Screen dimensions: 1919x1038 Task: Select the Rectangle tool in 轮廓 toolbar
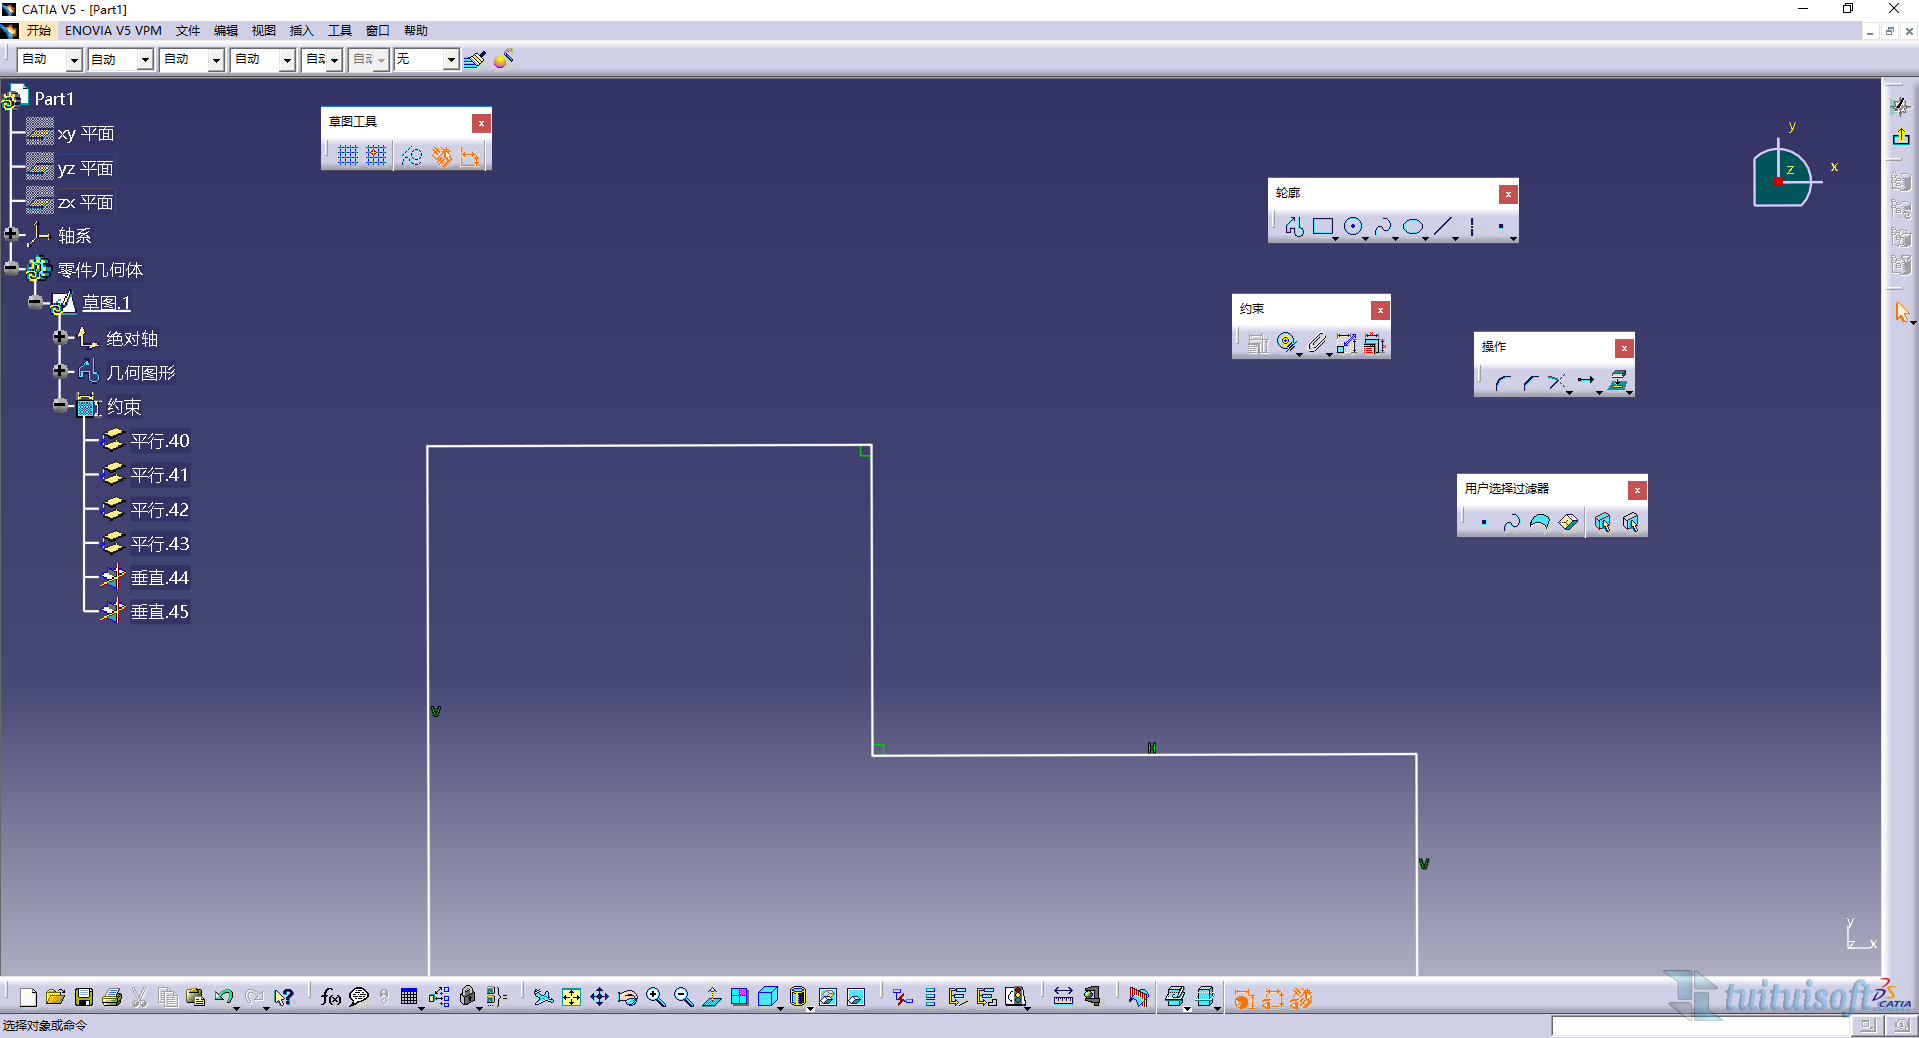click(1322, 227)
